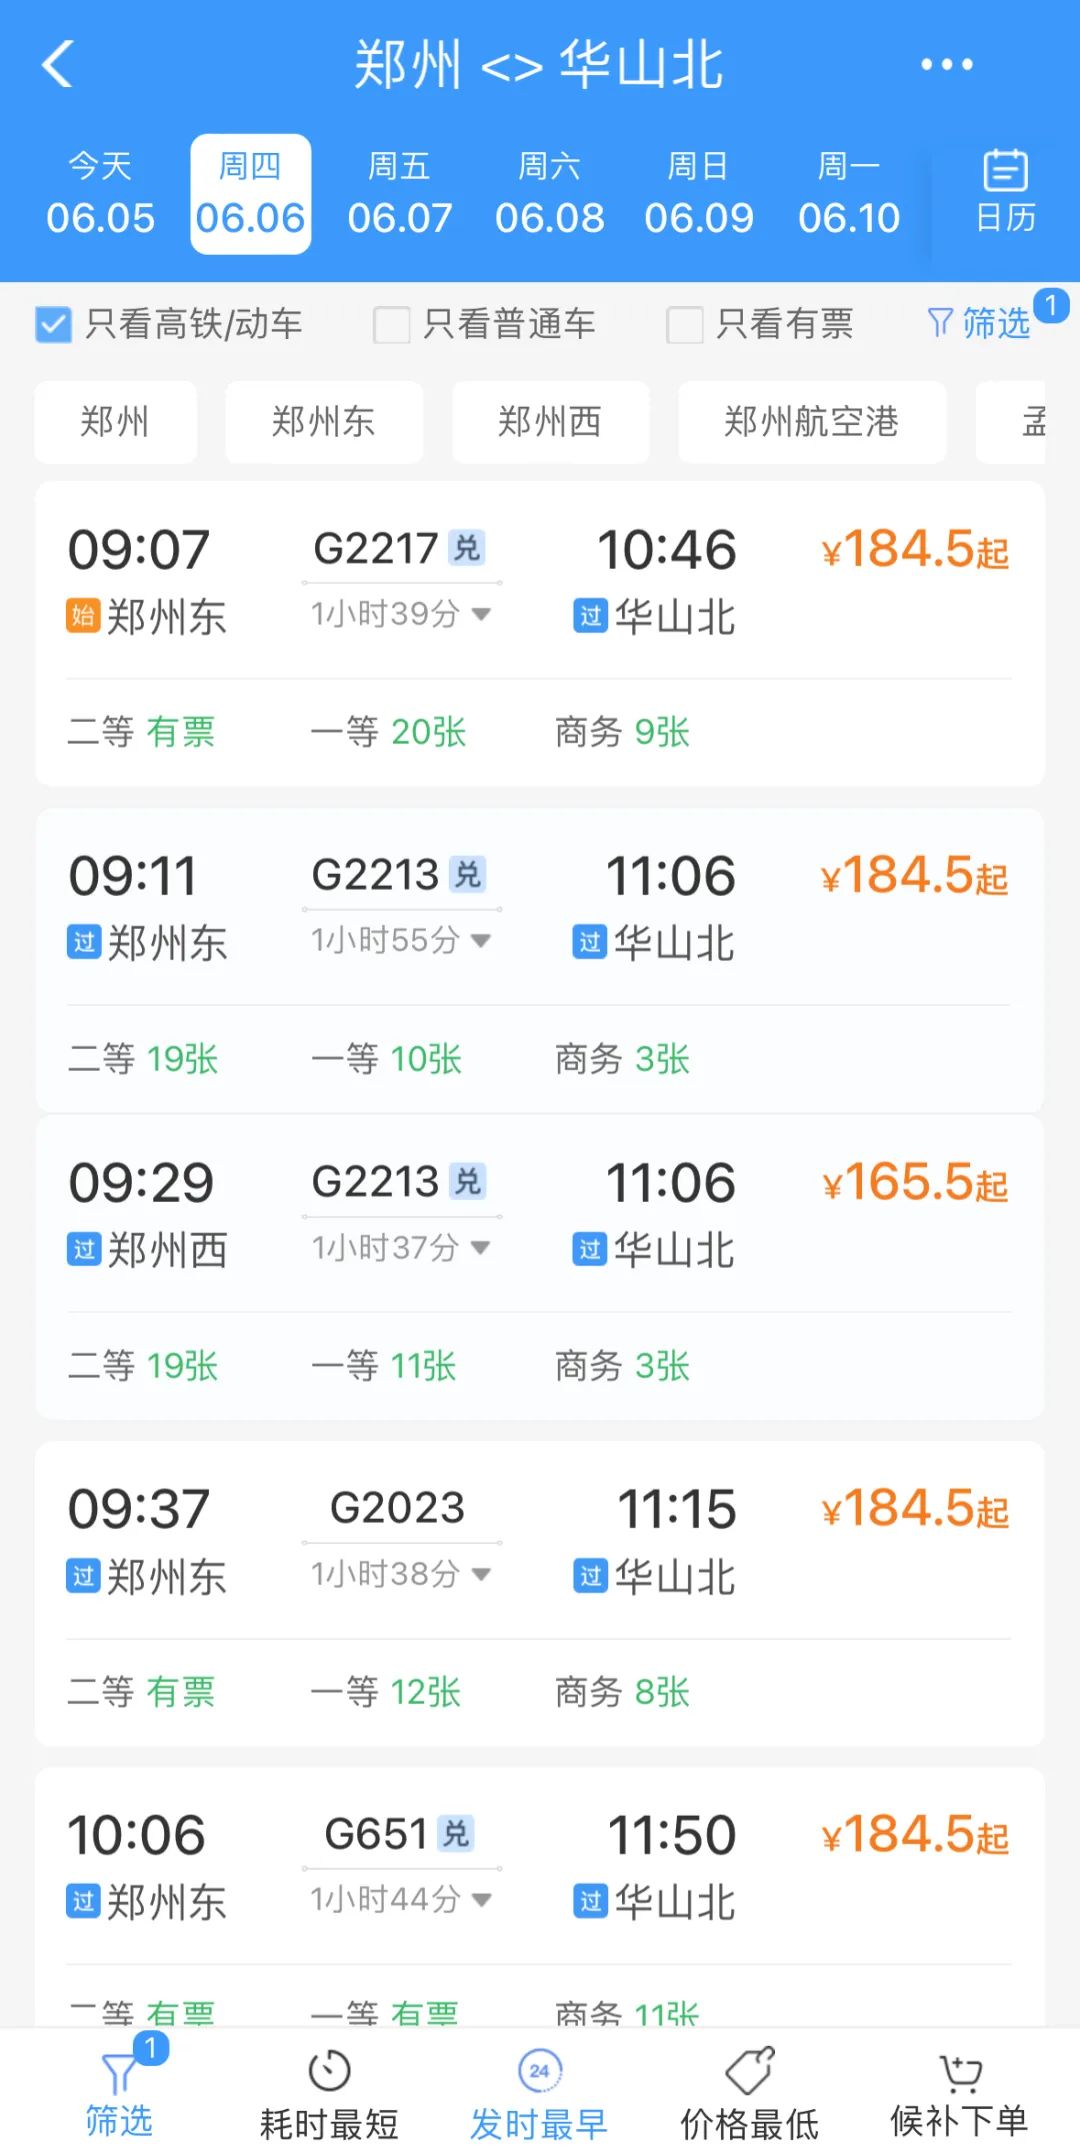The image size is (1080, 2153).
Task: Open the three-dot more options menu
Action: coord(946,65)
